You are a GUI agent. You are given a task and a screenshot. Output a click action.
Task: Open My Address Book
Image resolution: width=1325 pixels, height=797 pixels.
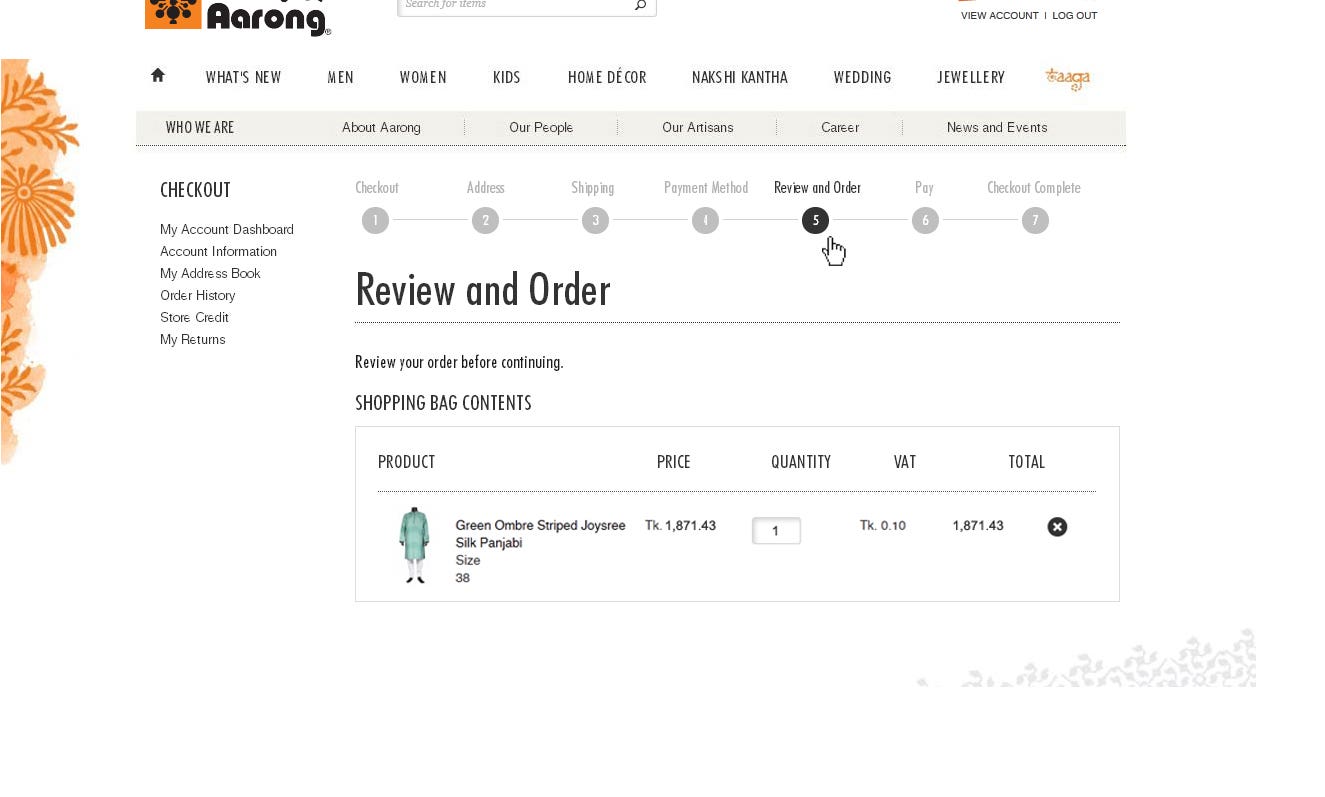point(210,274)
